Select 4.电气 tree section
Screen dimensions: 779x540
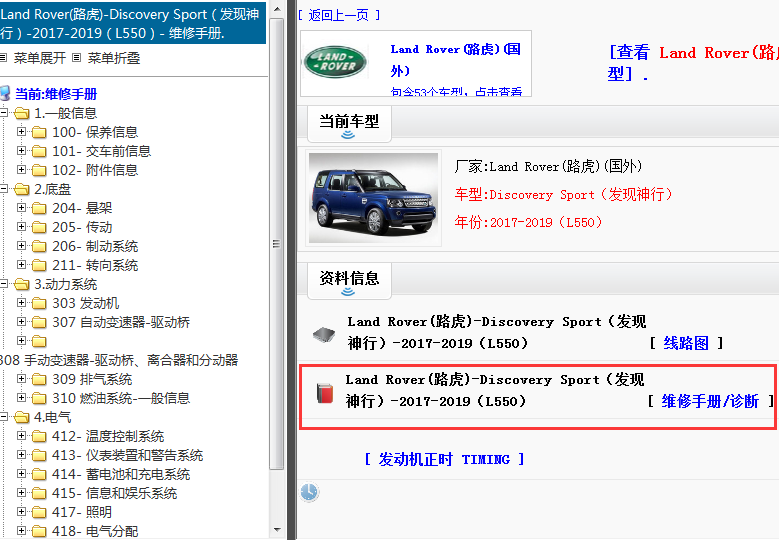(52, 417)
